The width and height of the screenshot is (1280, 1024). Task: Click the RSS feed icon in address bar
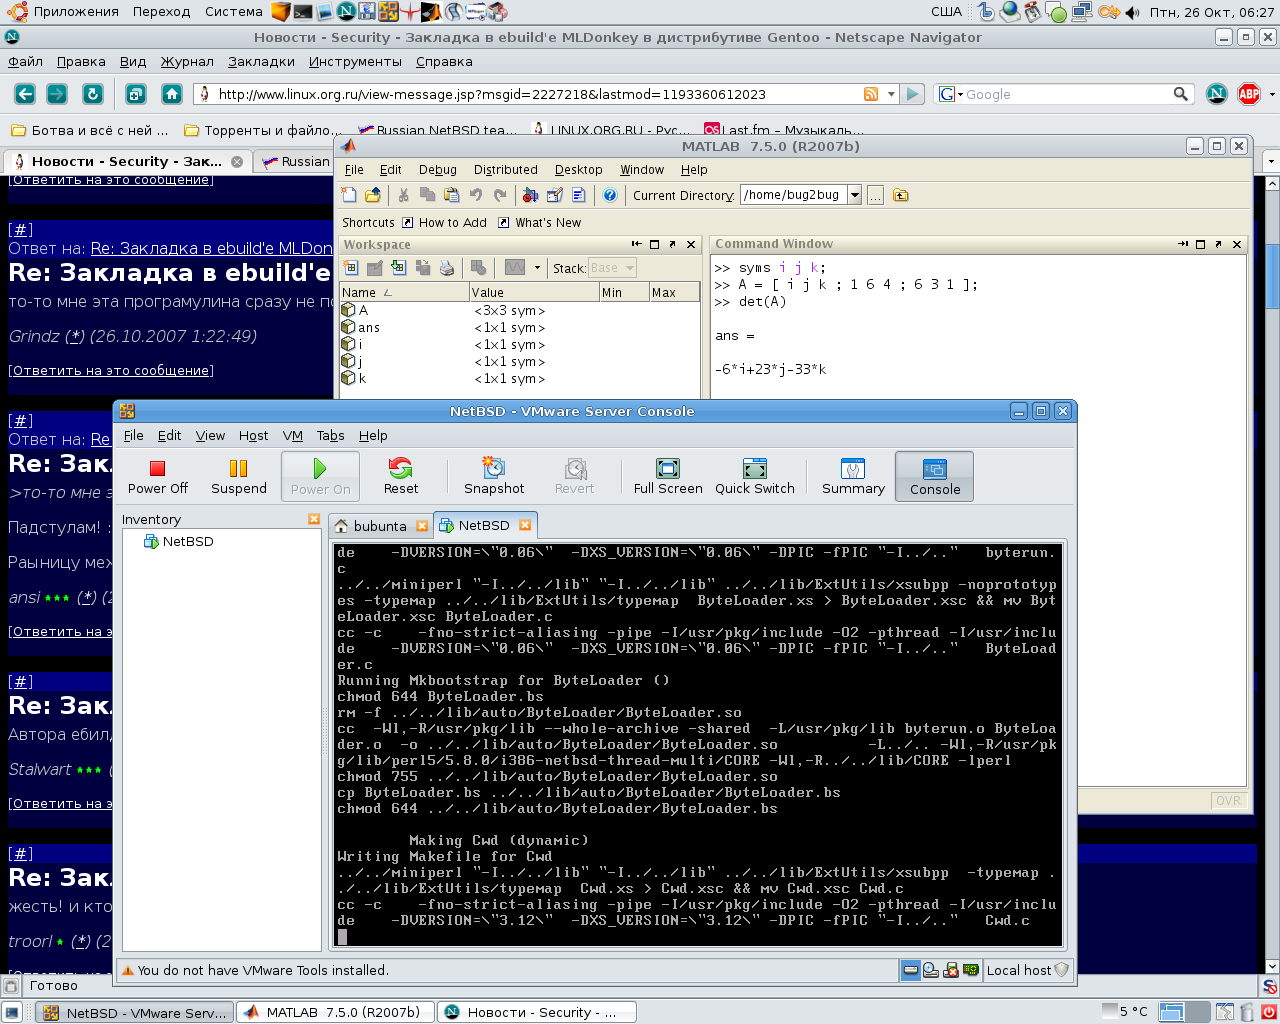click(x=871, y=94)
